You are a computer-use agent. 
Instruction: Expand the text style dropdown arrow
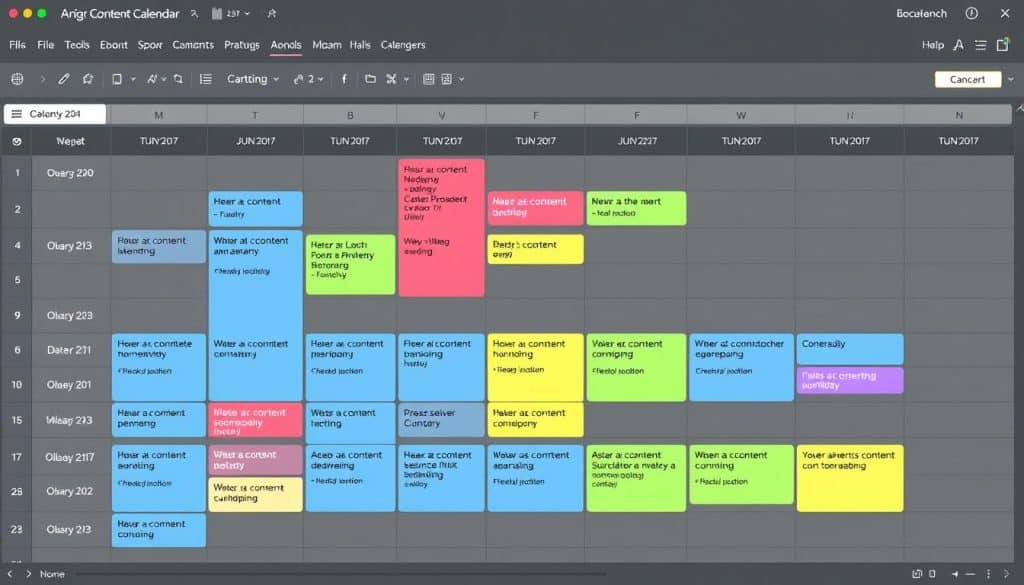pos(164,79)
